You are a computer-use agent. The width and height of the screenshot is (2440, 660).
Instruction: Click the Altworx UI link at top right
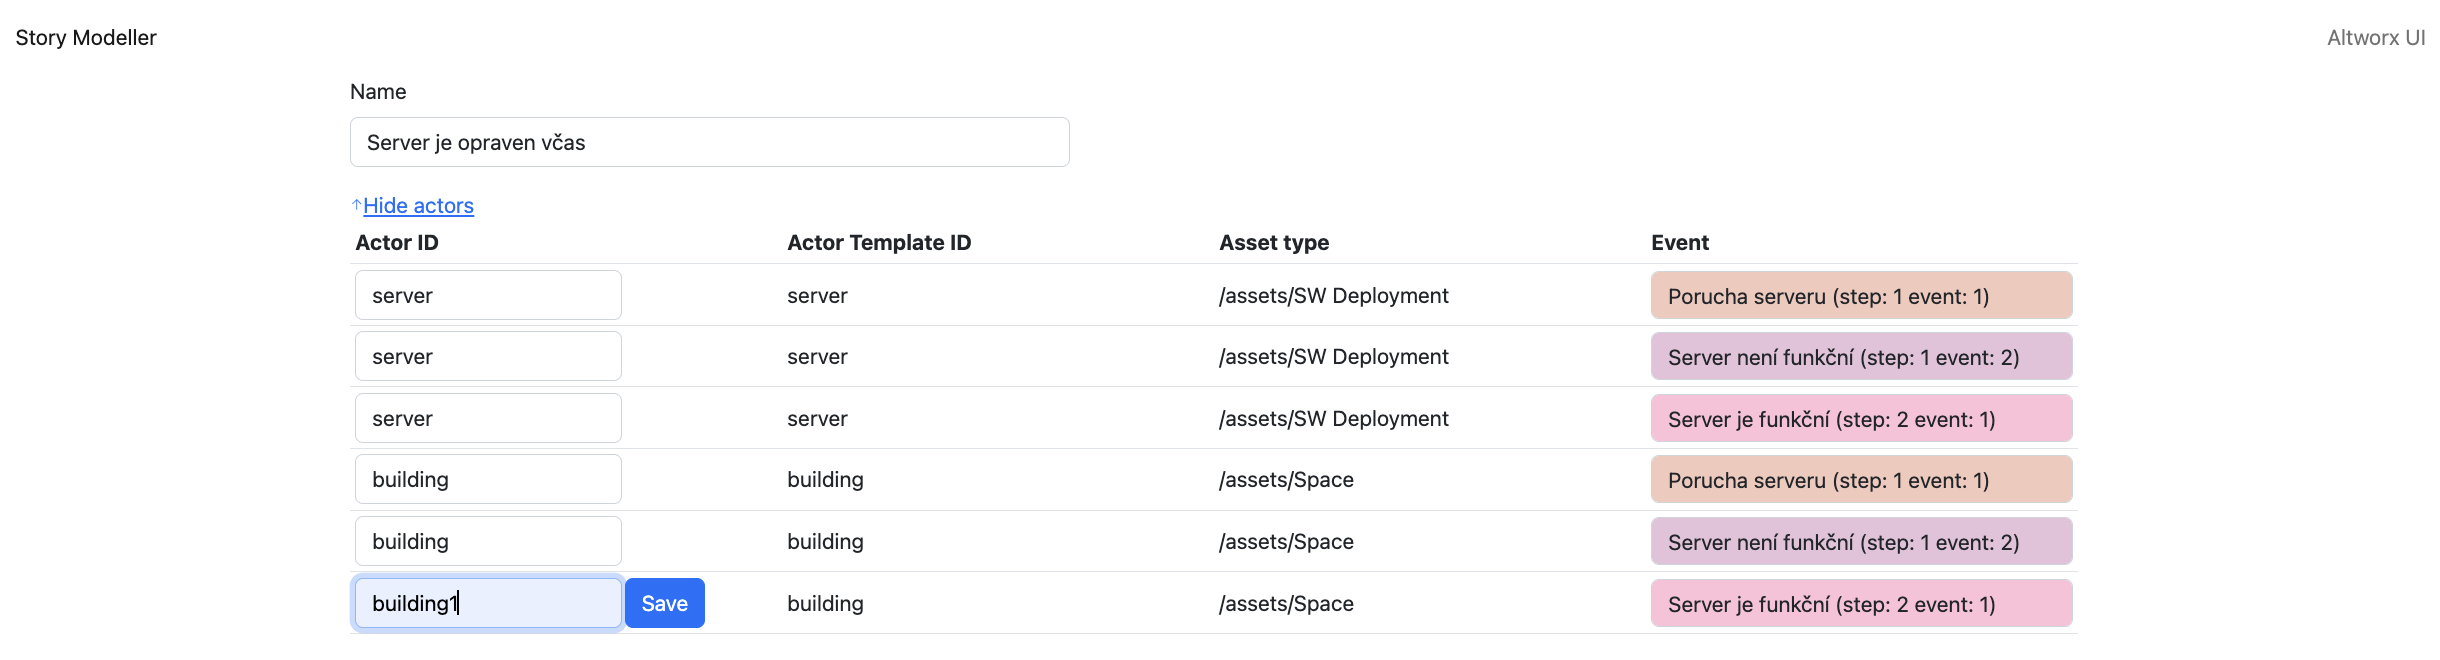(x=2375, y=38)
